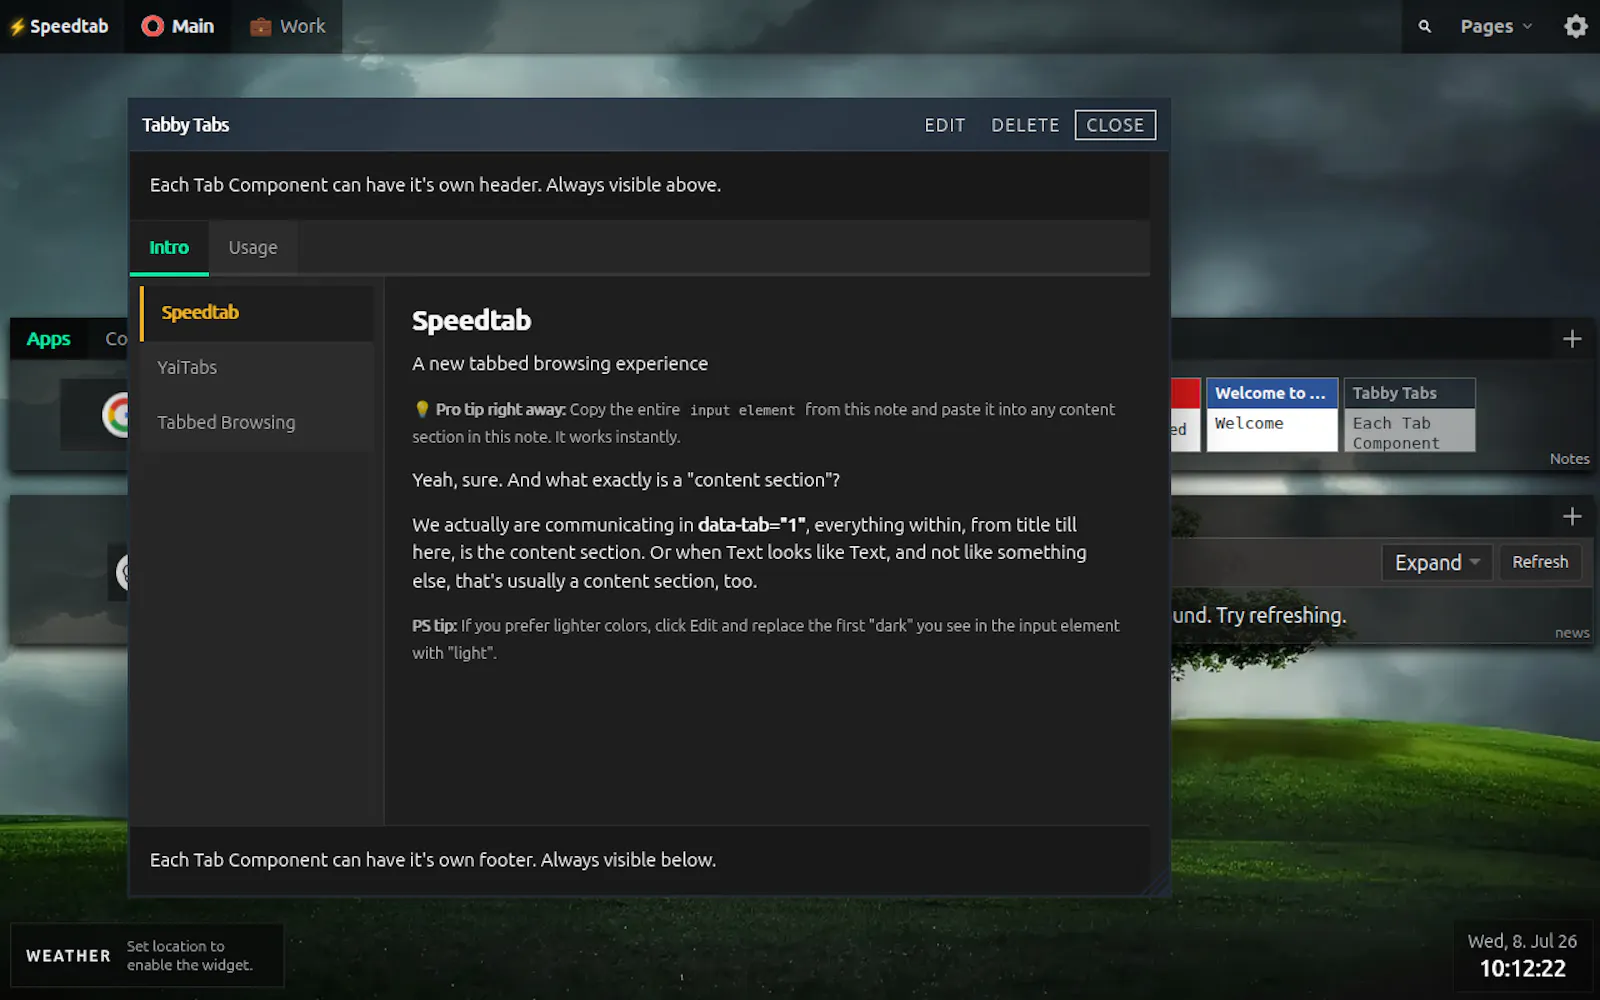Add item with Notes widget plus icon

click(1572, 339)
